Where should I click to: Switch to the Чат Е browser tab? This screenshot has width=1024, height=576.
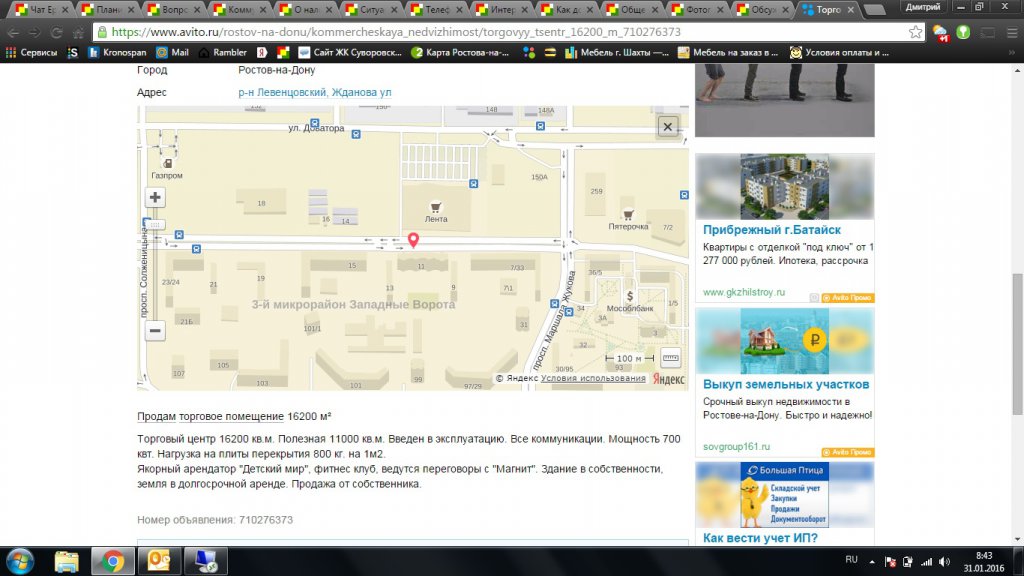pyautogui.click(x=42, y=10)
